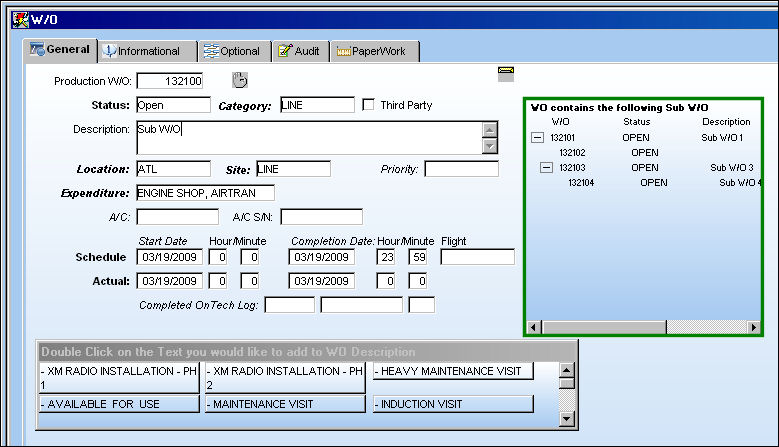Open the Optional tab

point(235,51)
